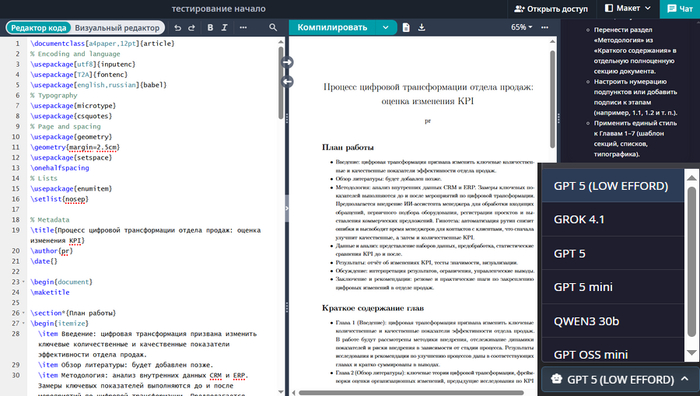
Task: Click Краткое содержание глав heading in PDF
Action: pos(373,308)
